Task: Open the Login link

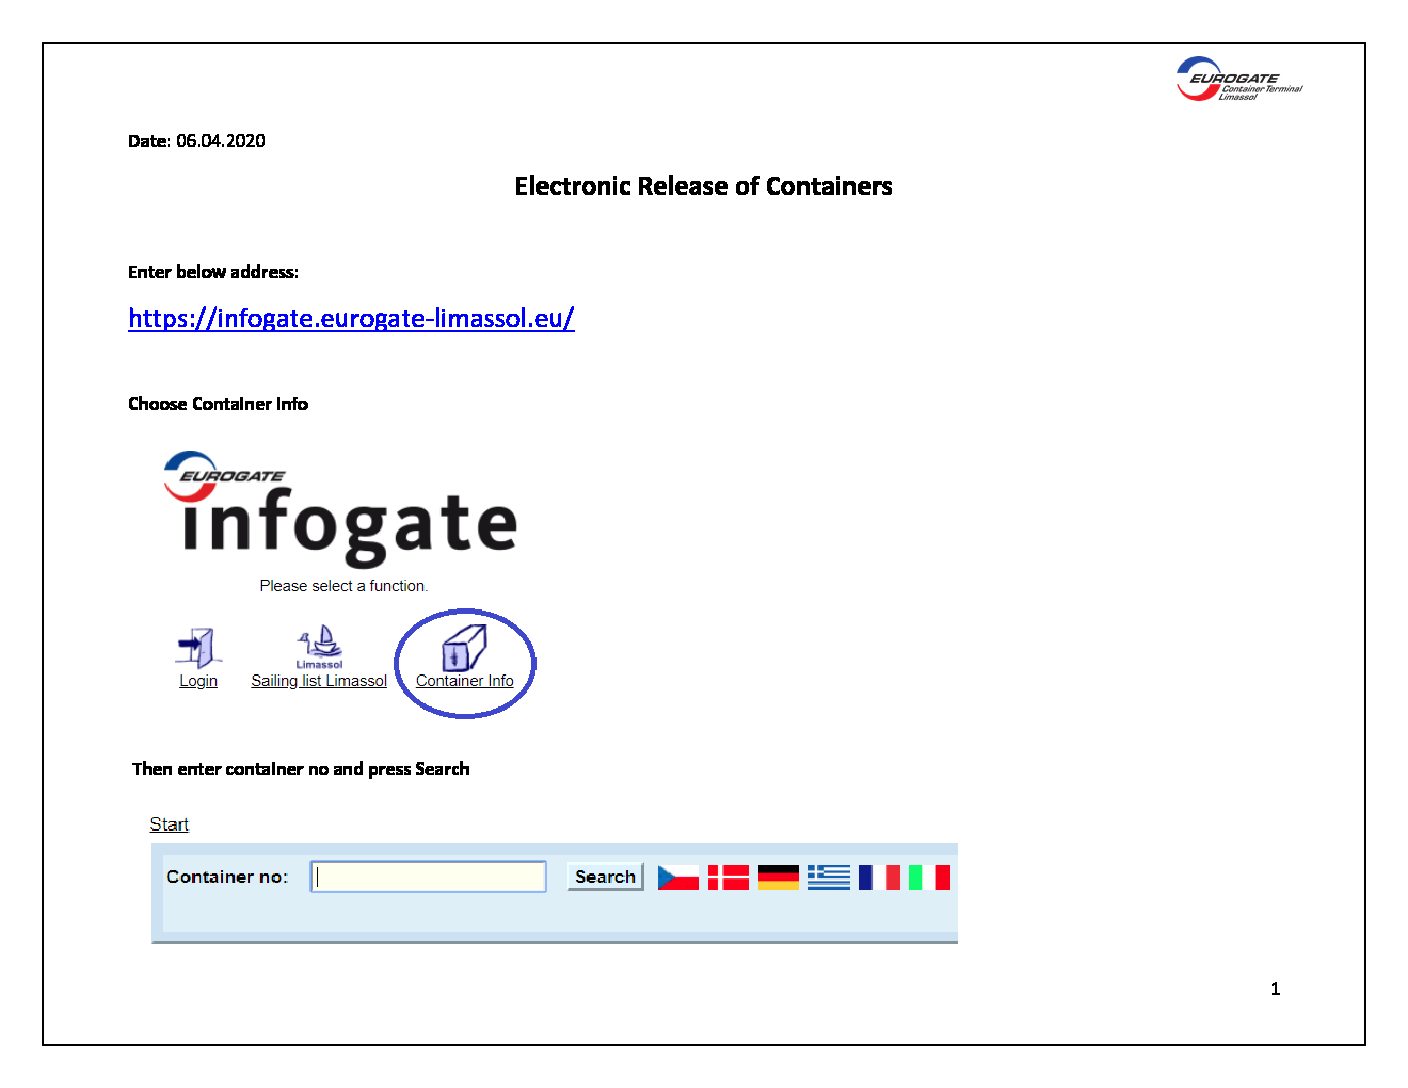Action: pyautogui.click(x=198, y=681)
